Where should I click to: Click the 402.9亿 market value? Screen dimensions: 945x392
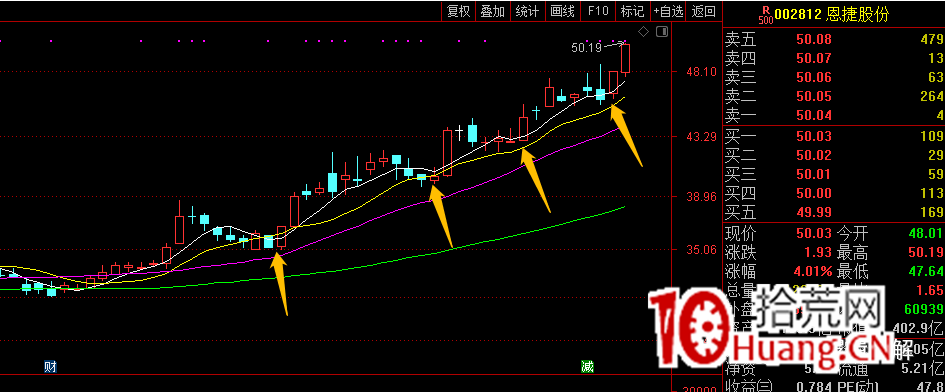click(917, 329)
